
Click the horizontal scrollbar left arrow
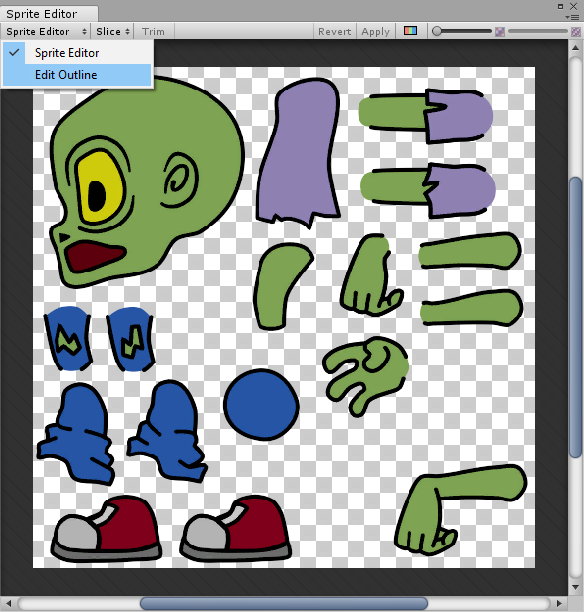click(9, 603)
